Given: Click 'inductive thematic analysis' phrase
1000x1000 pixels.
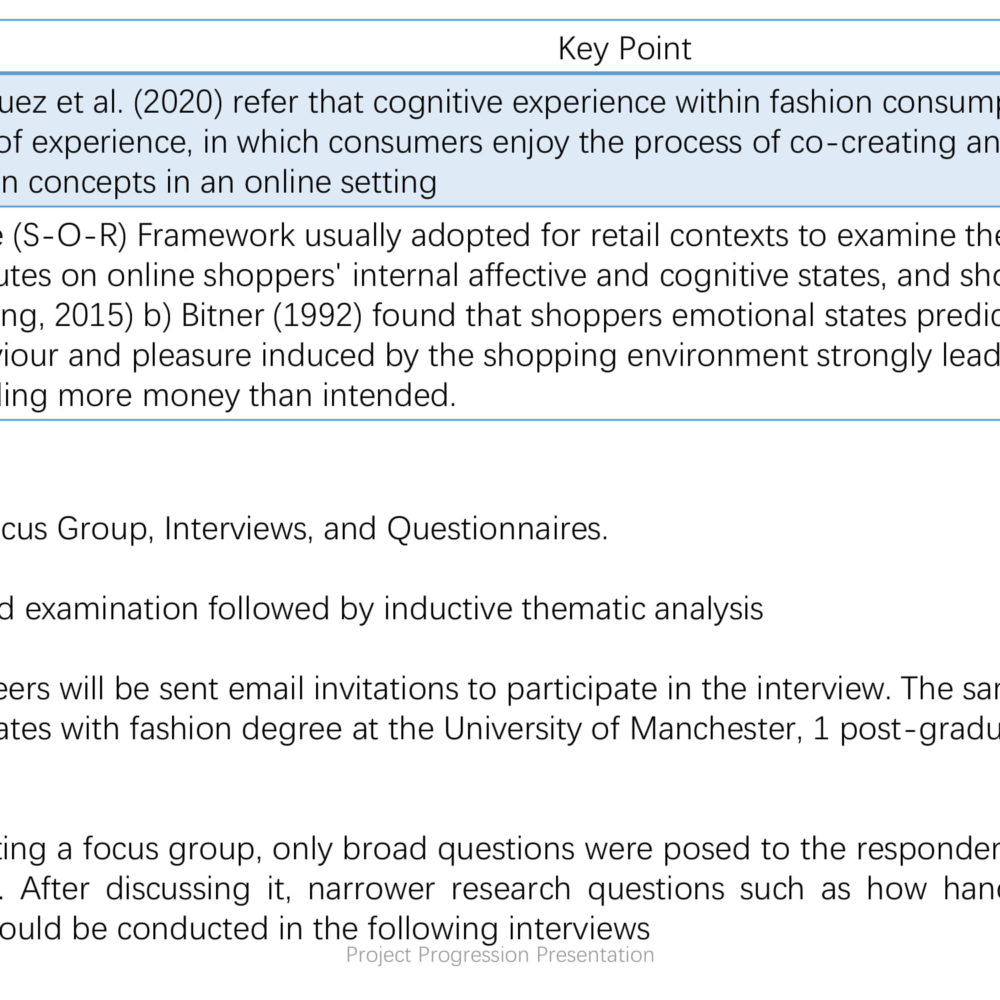Looking at the screenshot, I should pyautogui.click(x=573, y=609).
